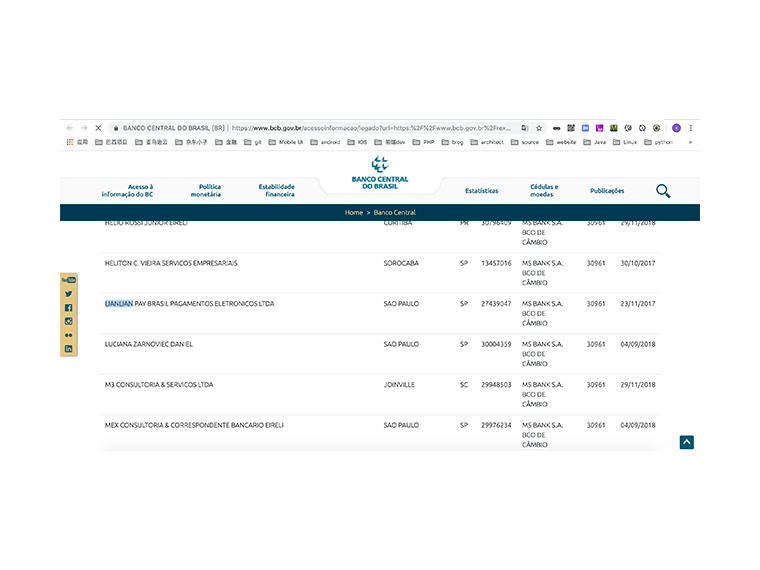Click the Banco Central do Brasil logo
This screenshot has width=760, height=570.
(380, 173)
